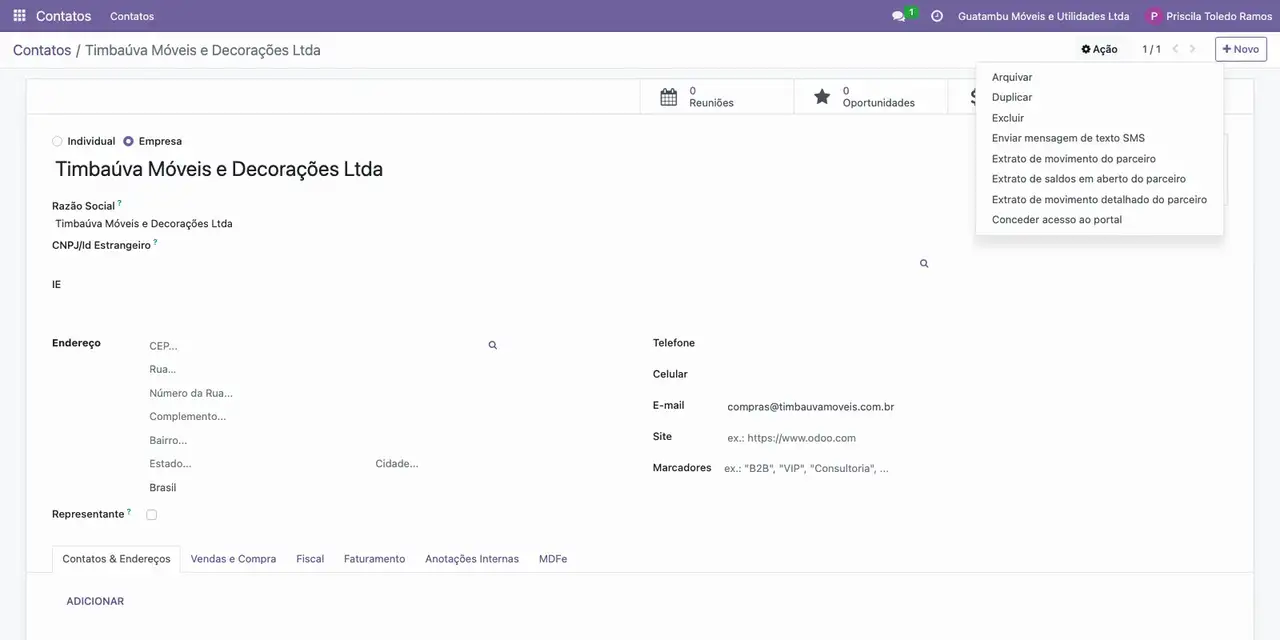Viewport: 1280px width, 640px height.
Task: Switch to the Fiscal tab
Action: pyautogui.click(x=310, y=559)
